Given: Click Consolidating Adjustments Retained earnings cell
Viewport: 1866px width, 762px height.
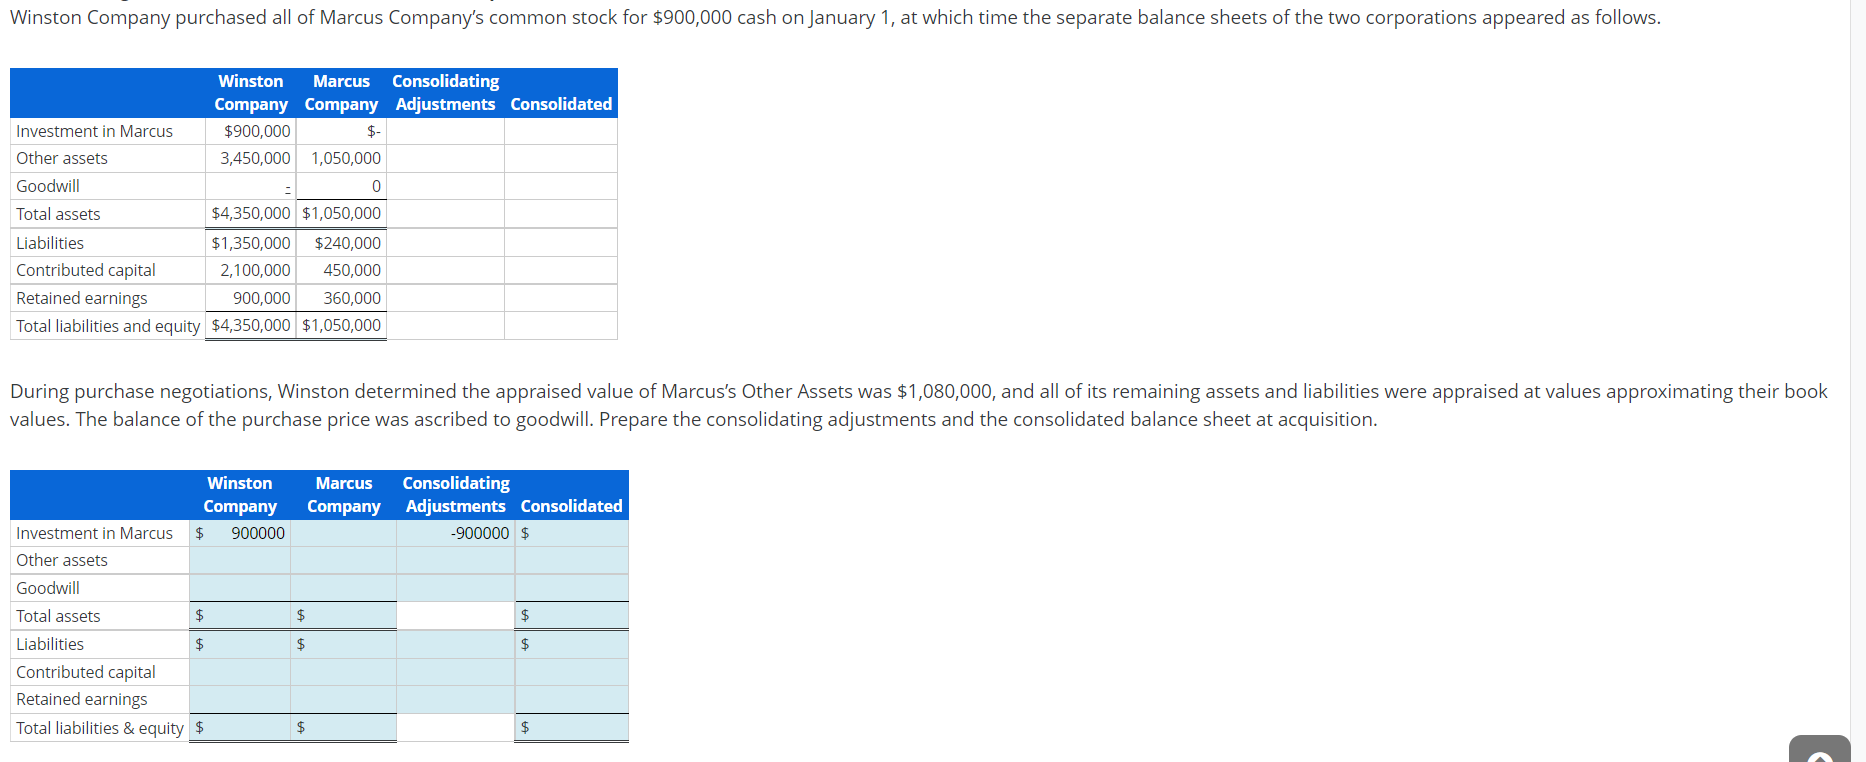Looking at the screenshot, I should (x=455, y=699).
